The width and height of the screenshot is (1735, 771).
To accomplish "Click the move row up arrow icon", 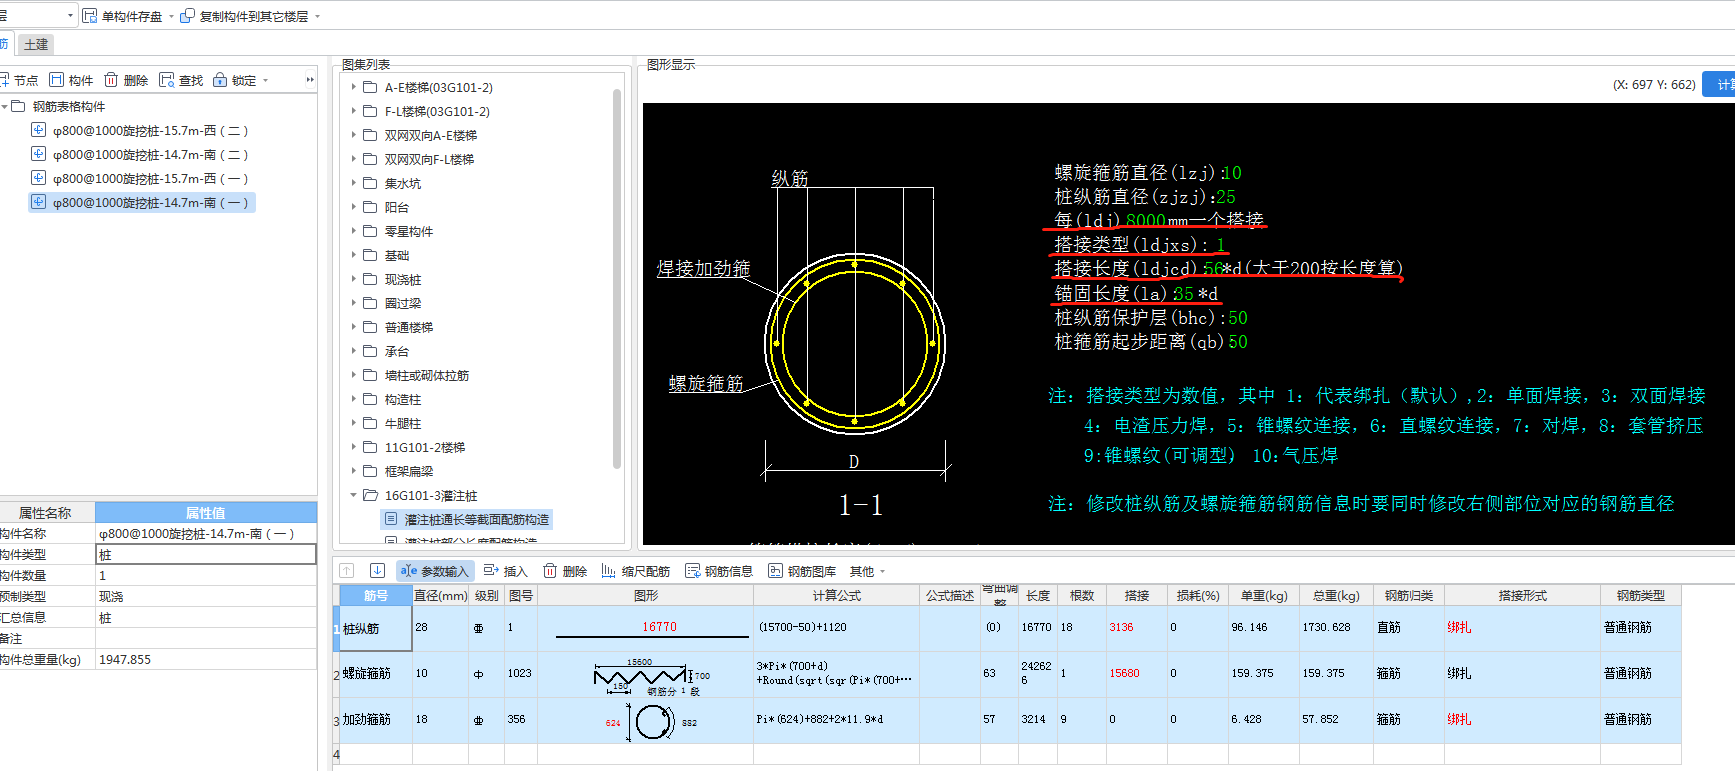I will [x=347, y=571].
